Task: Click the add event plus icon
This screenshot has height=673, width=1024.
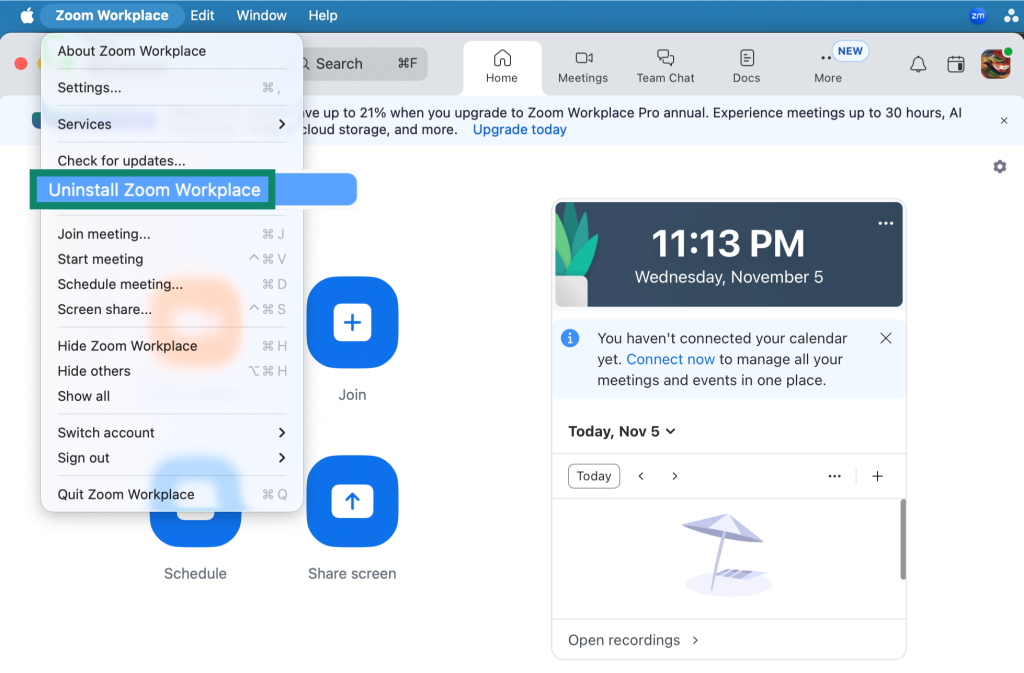Action: (877, 476)
